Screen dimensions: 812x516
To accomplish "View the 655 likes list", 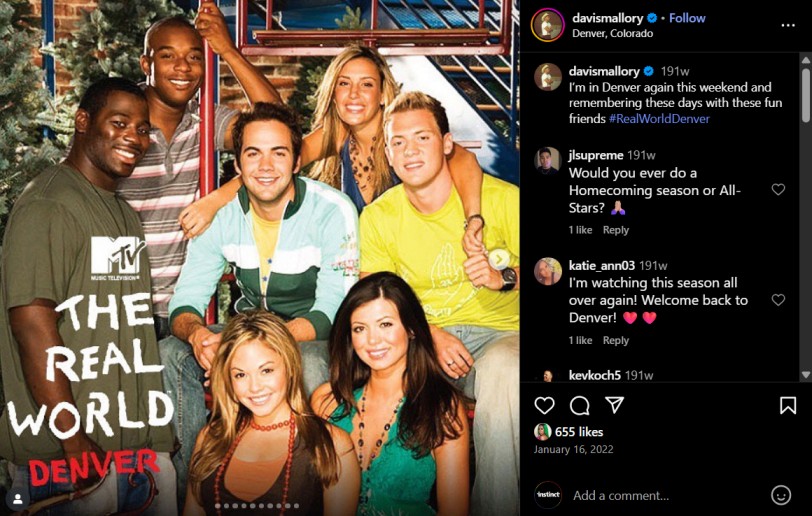I will click(x=578, y=432).
